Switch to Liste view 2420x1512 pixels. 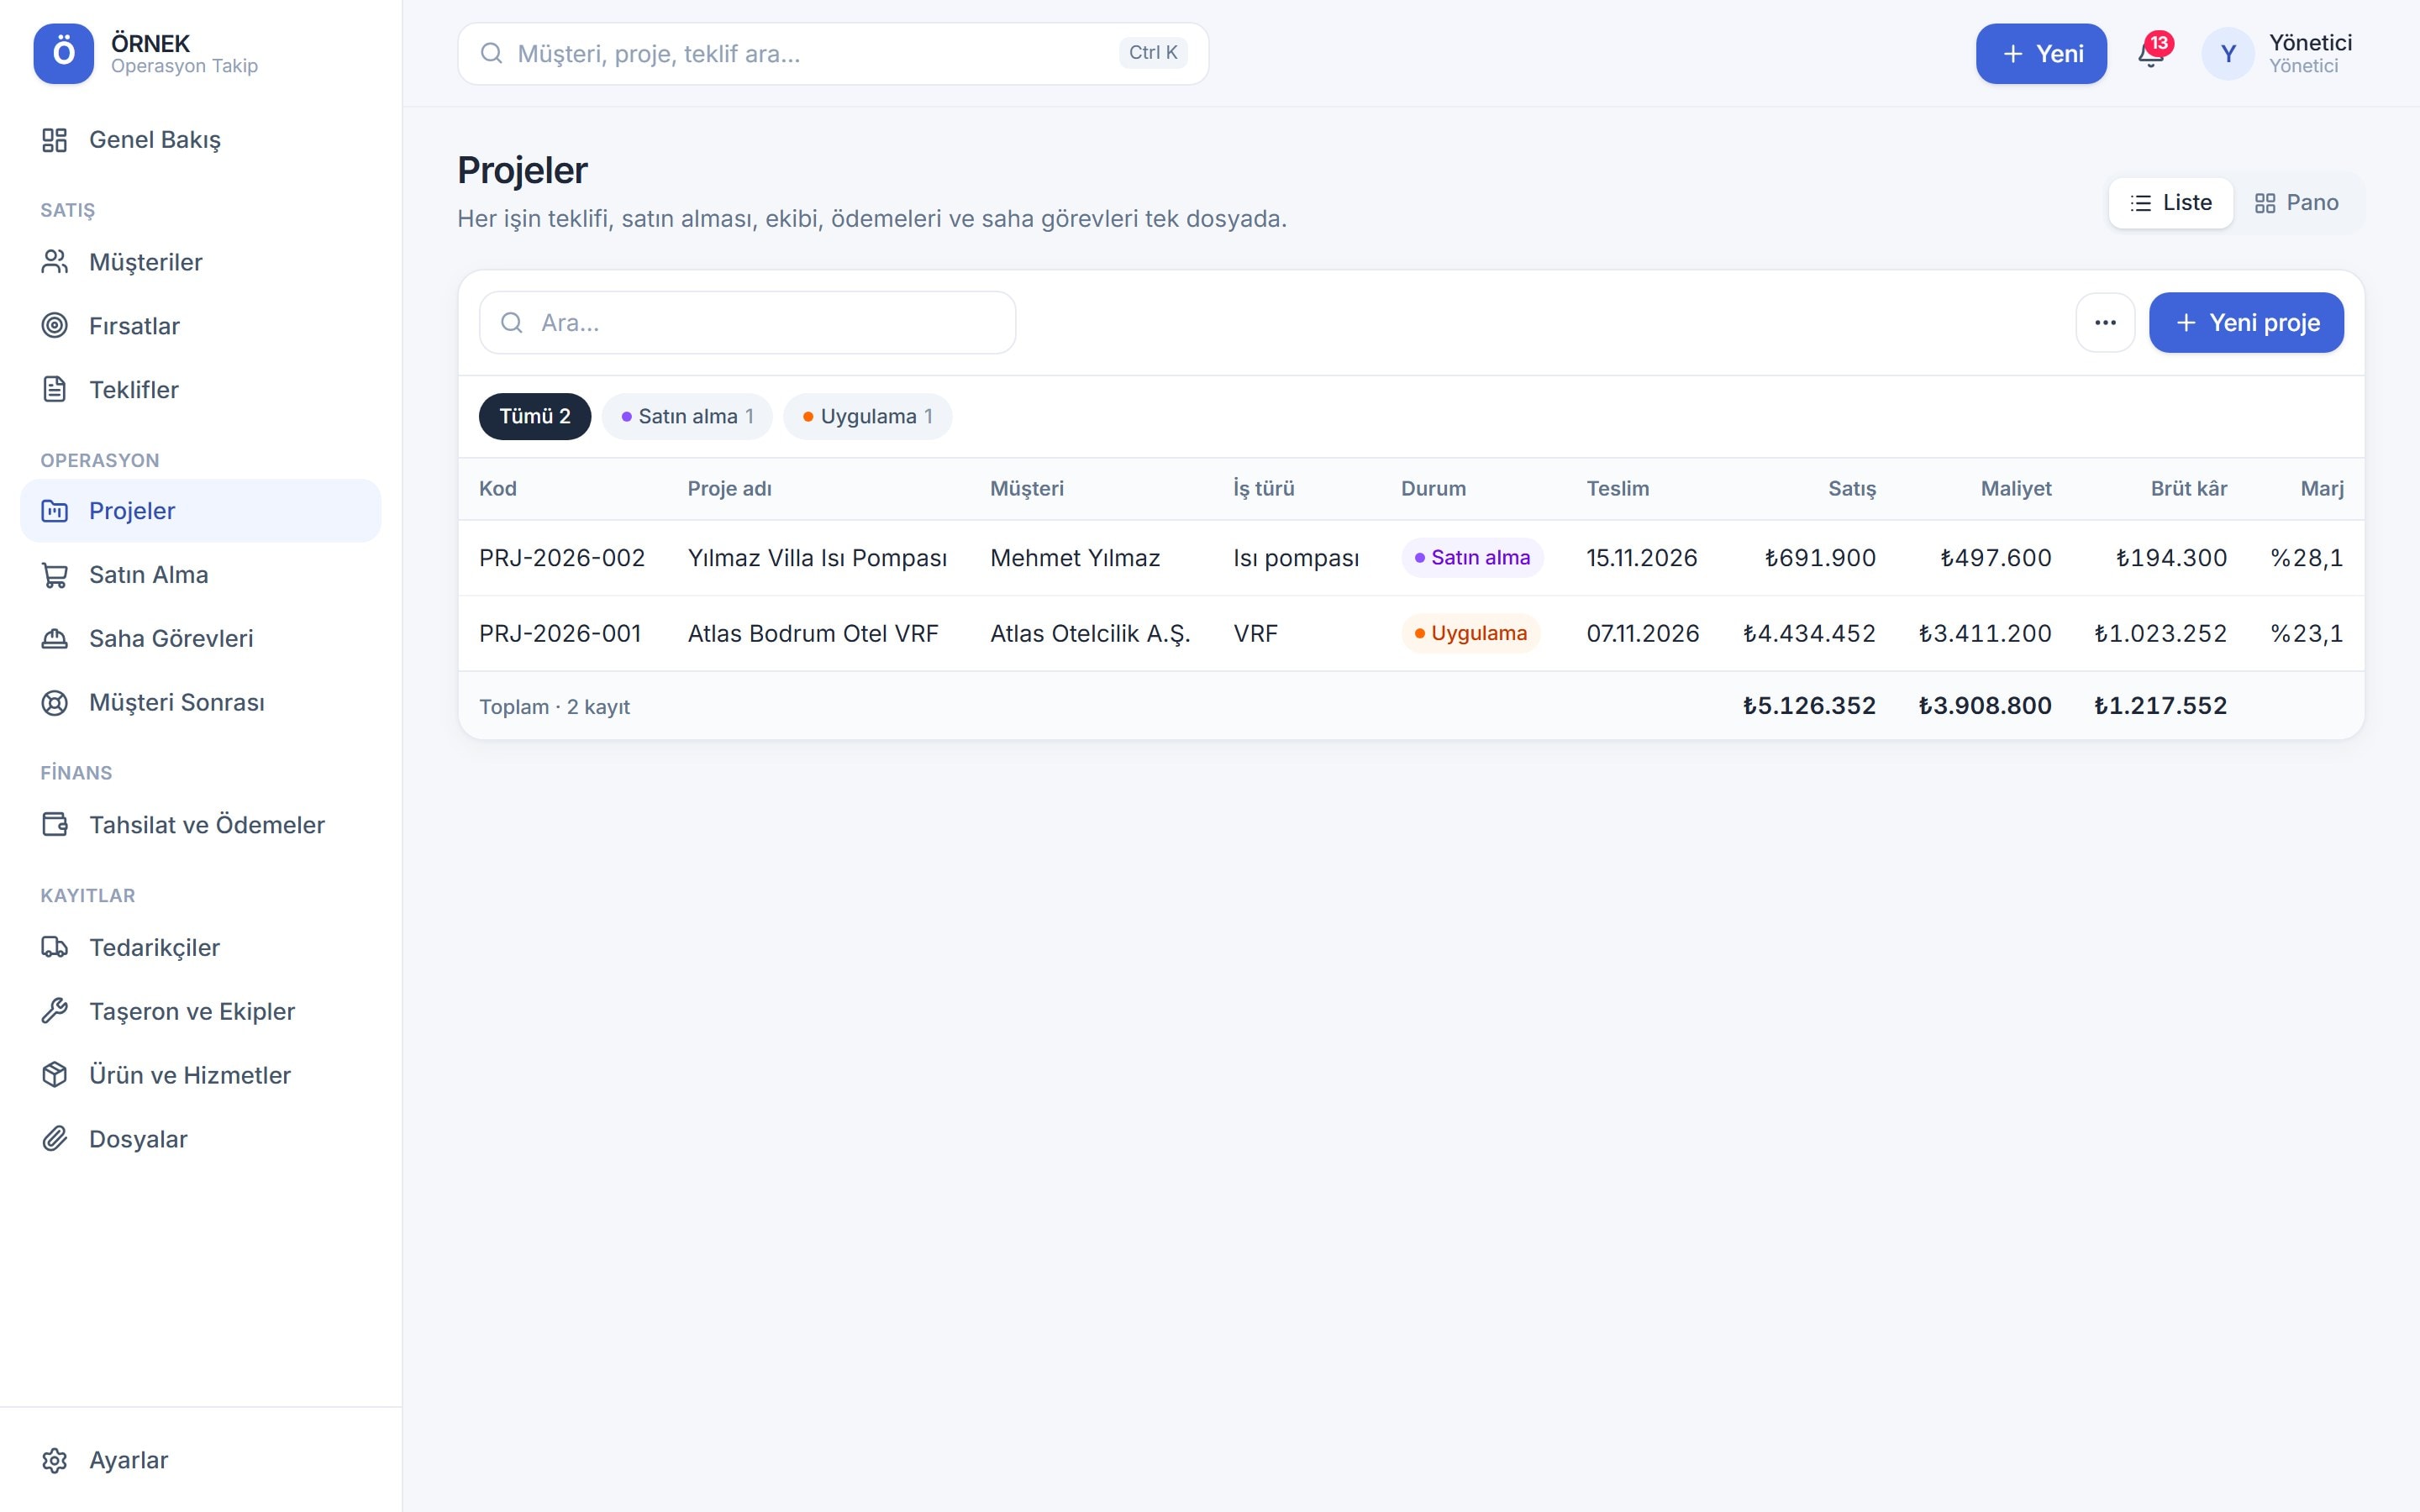pos(2170,203)
